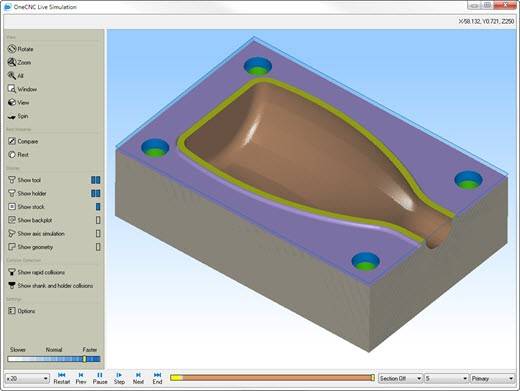
Task: Choose the Window zoom tool
Action: [22, 89]
